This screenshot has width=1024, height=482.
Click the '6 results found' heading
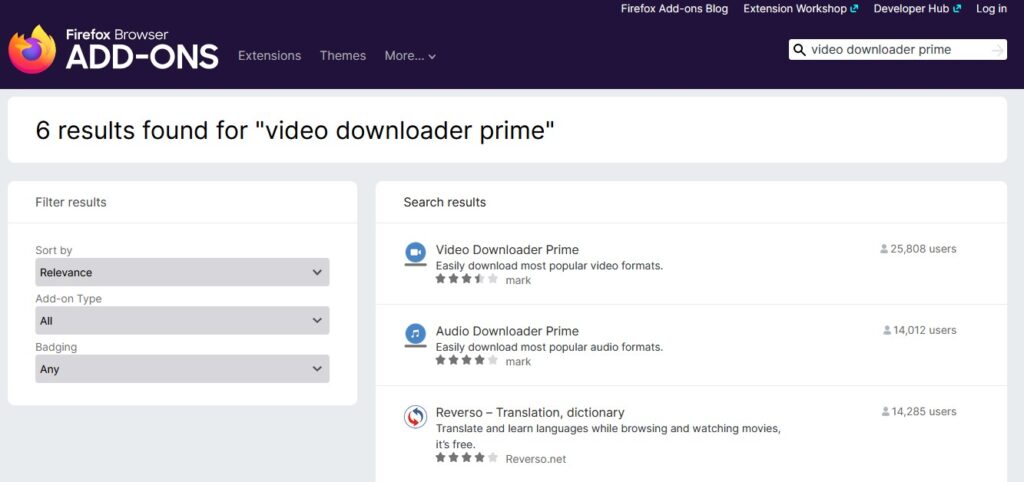(x=295, y=131)
